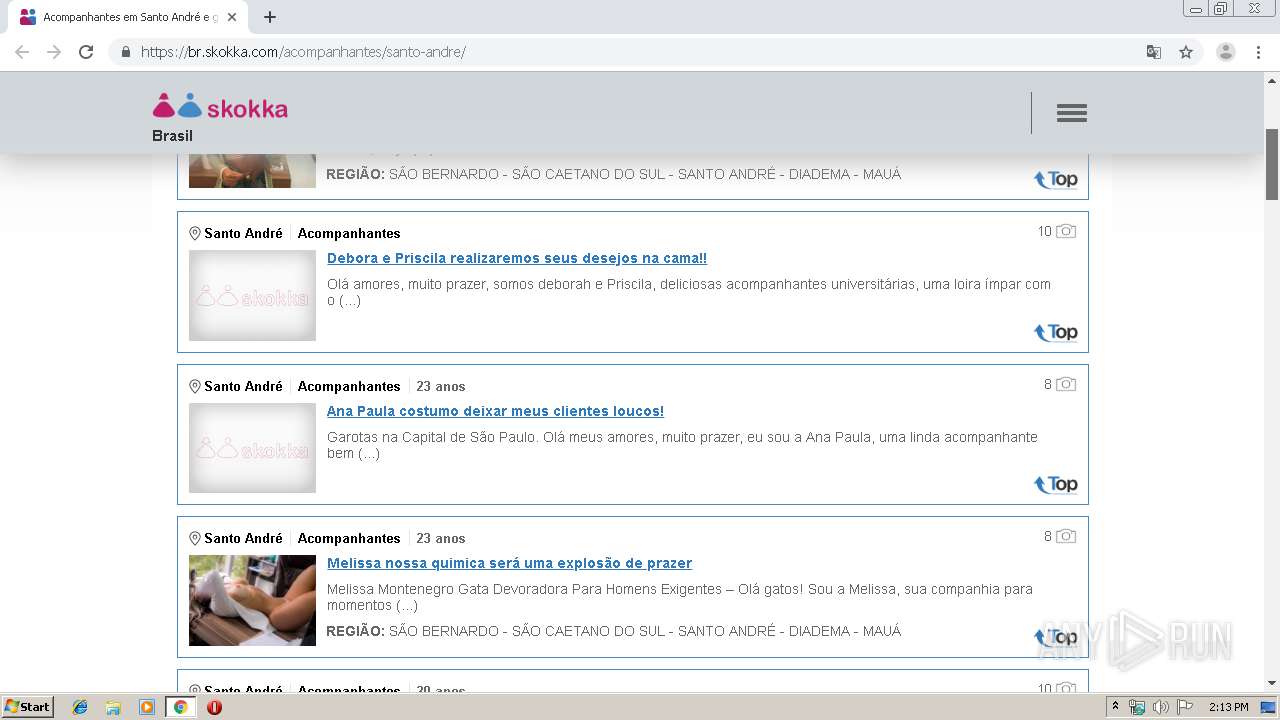Open Windows Explorer folder from taskbar
The image size is (1280, 720).
(x=113, y=707)
